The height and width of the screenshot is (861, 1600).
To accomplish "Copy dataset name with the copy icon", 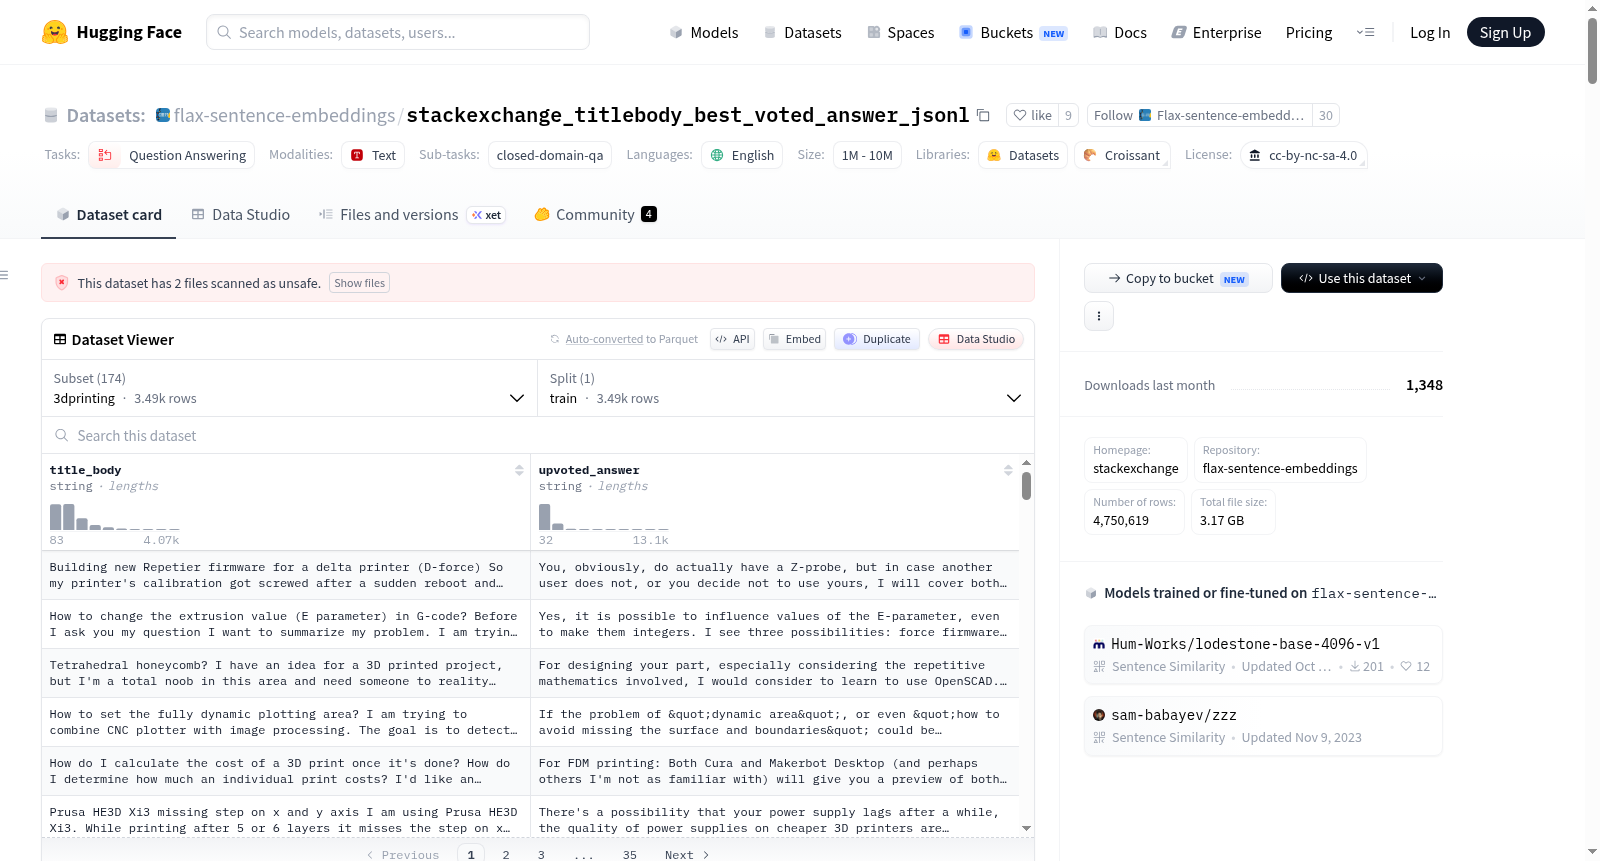I will pyautogui.click(x=983, y=116).
